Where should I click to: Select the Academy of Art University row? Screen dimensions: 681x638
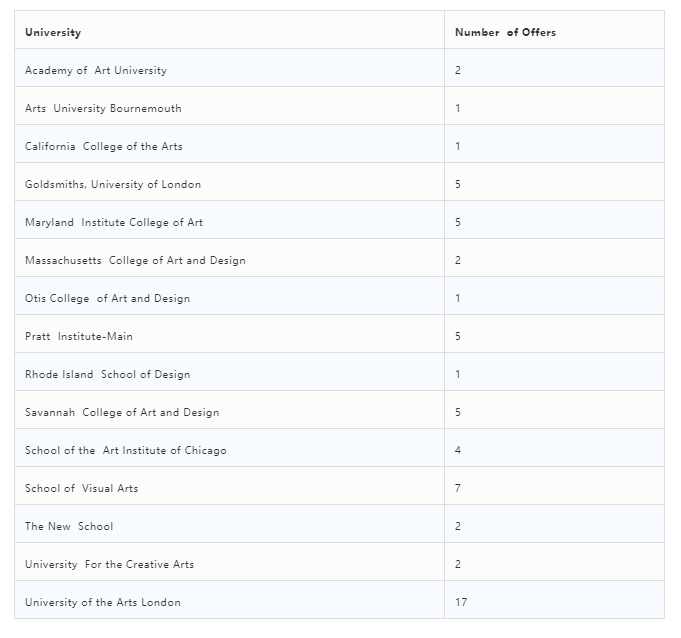point(339,68)
